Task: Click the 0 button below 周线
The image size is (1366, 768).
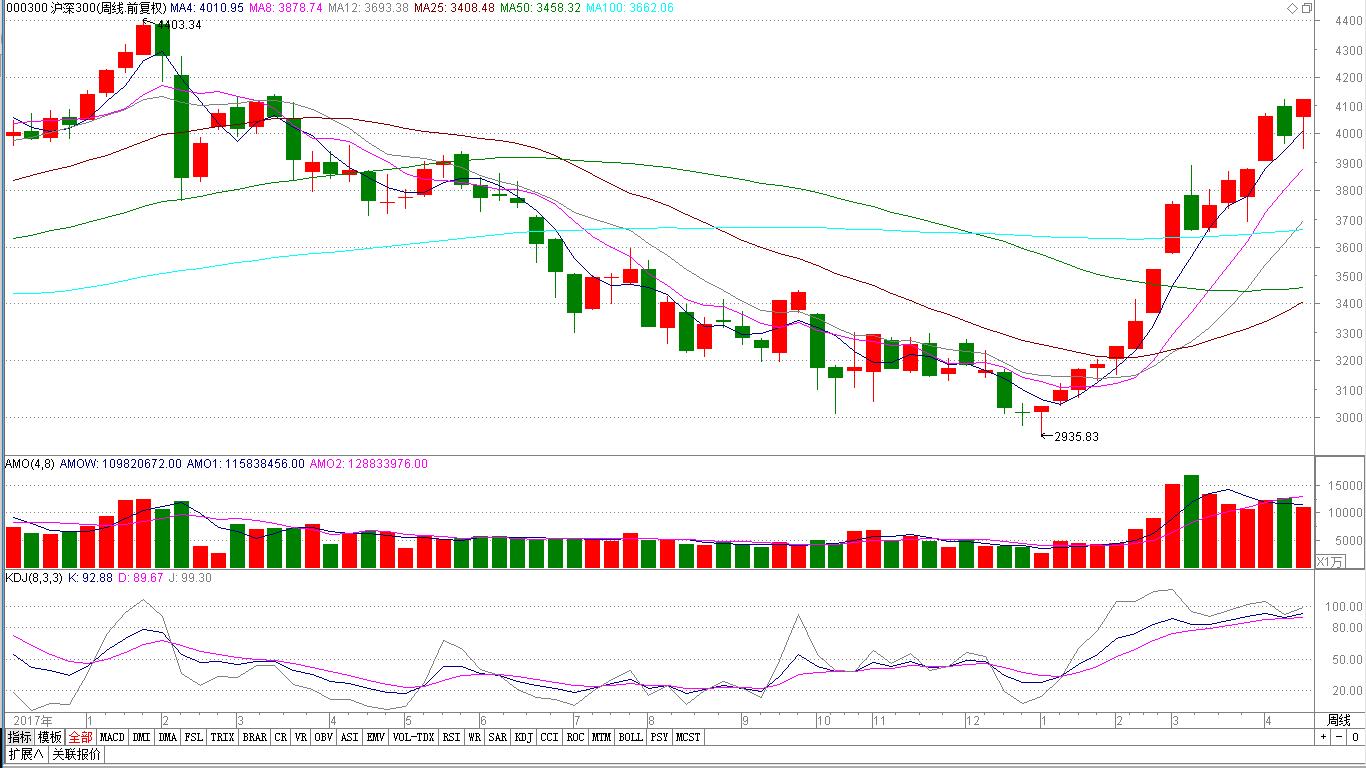Action: 1354,737
